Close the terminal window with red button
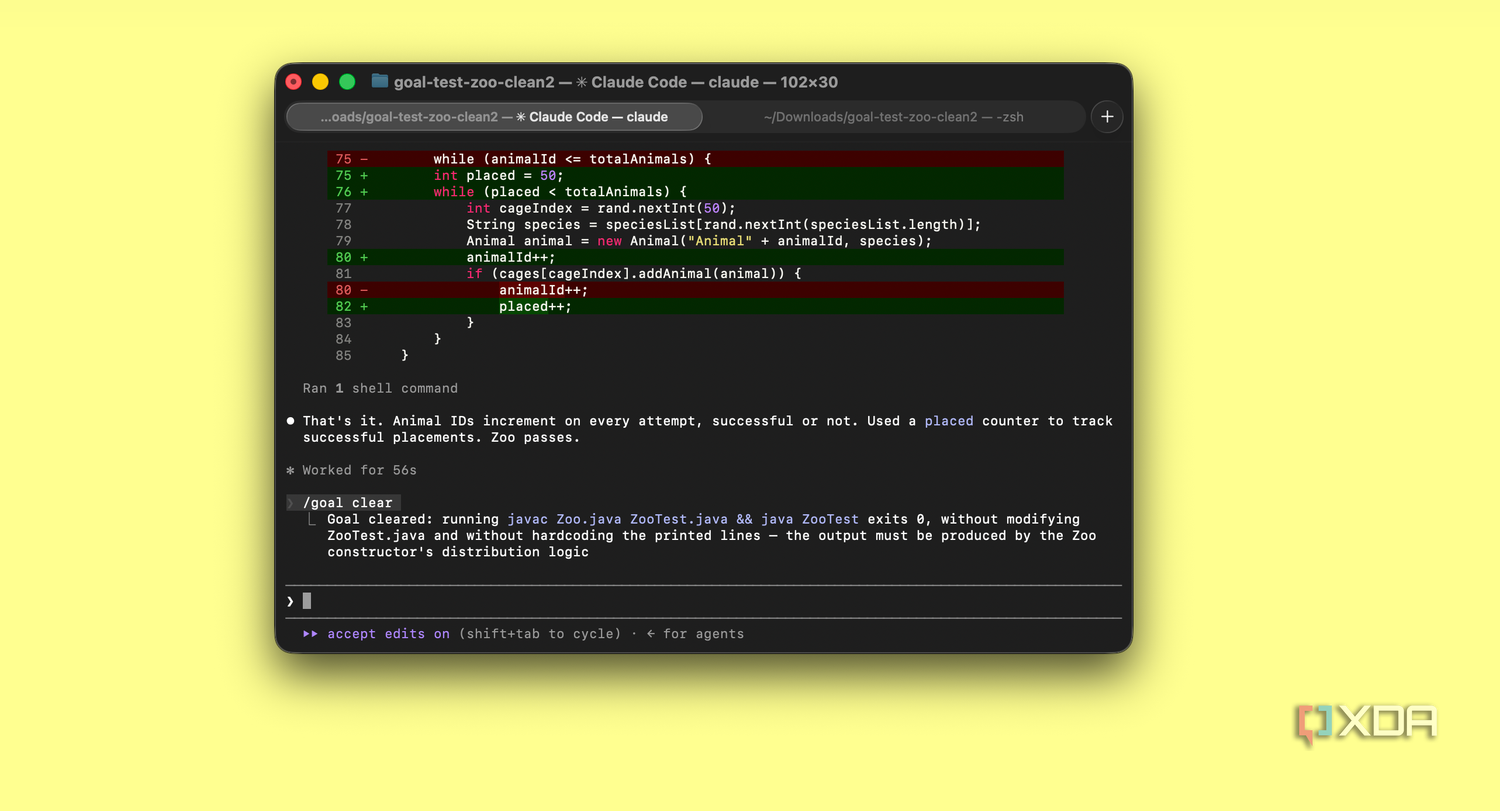Screen dimensions: 1500x811 point(294,82)
